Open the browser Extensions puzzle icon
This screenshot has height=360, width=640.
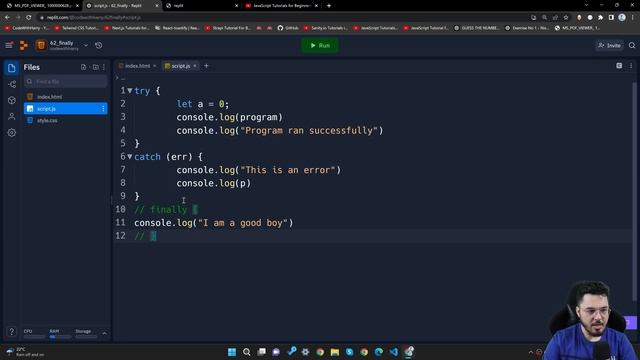[x=600, y=18]
